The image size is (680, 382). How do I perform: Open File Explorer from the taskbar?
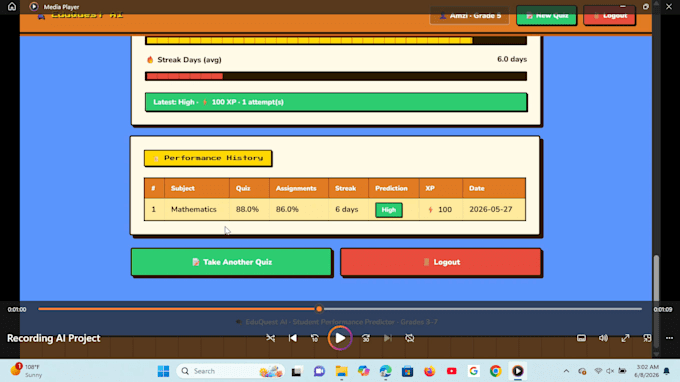point(341,371)
